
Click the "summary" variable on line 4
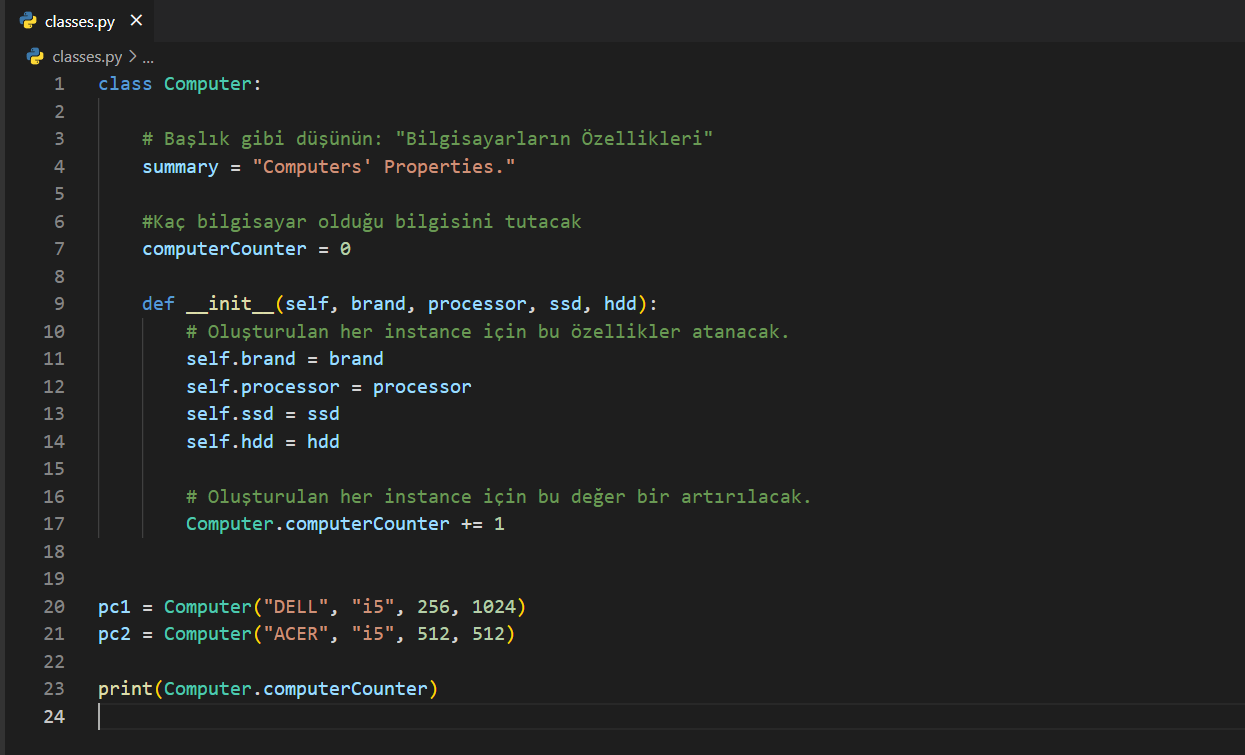pos(180,167)
